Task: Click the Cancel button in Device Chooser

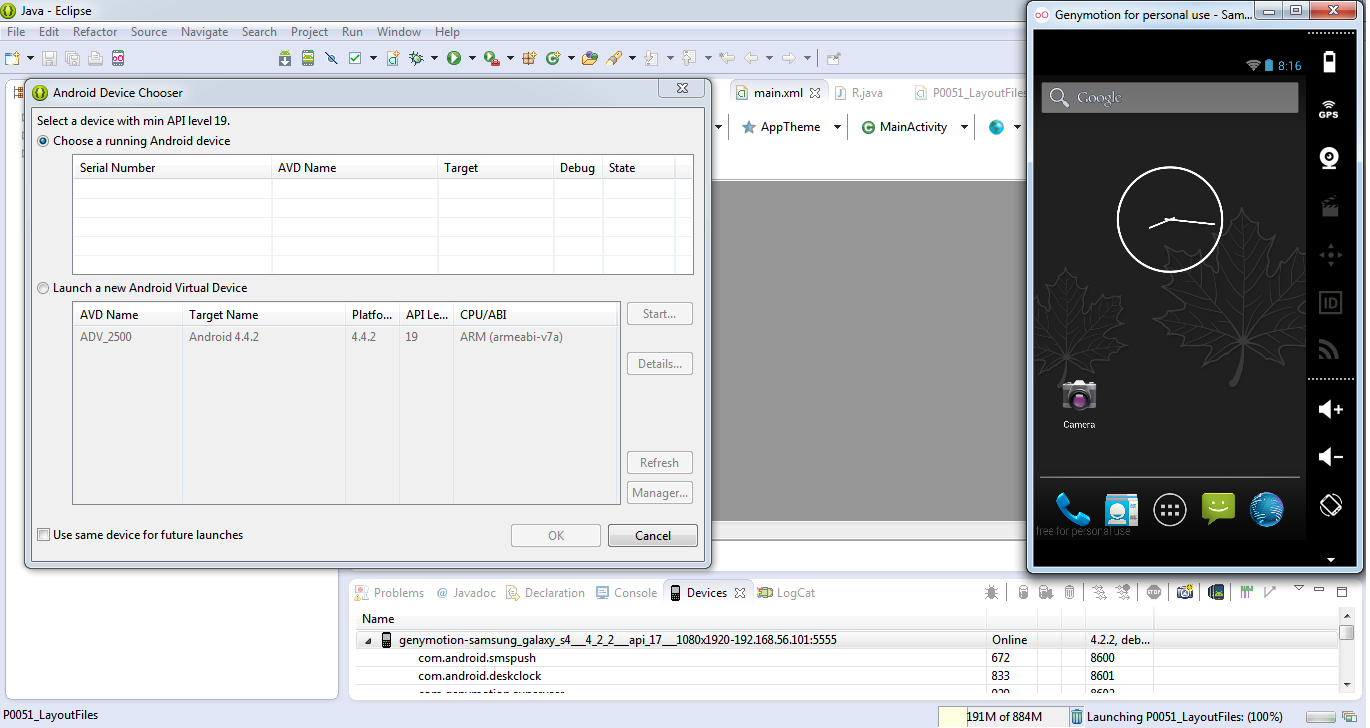Action: (653, 535)
